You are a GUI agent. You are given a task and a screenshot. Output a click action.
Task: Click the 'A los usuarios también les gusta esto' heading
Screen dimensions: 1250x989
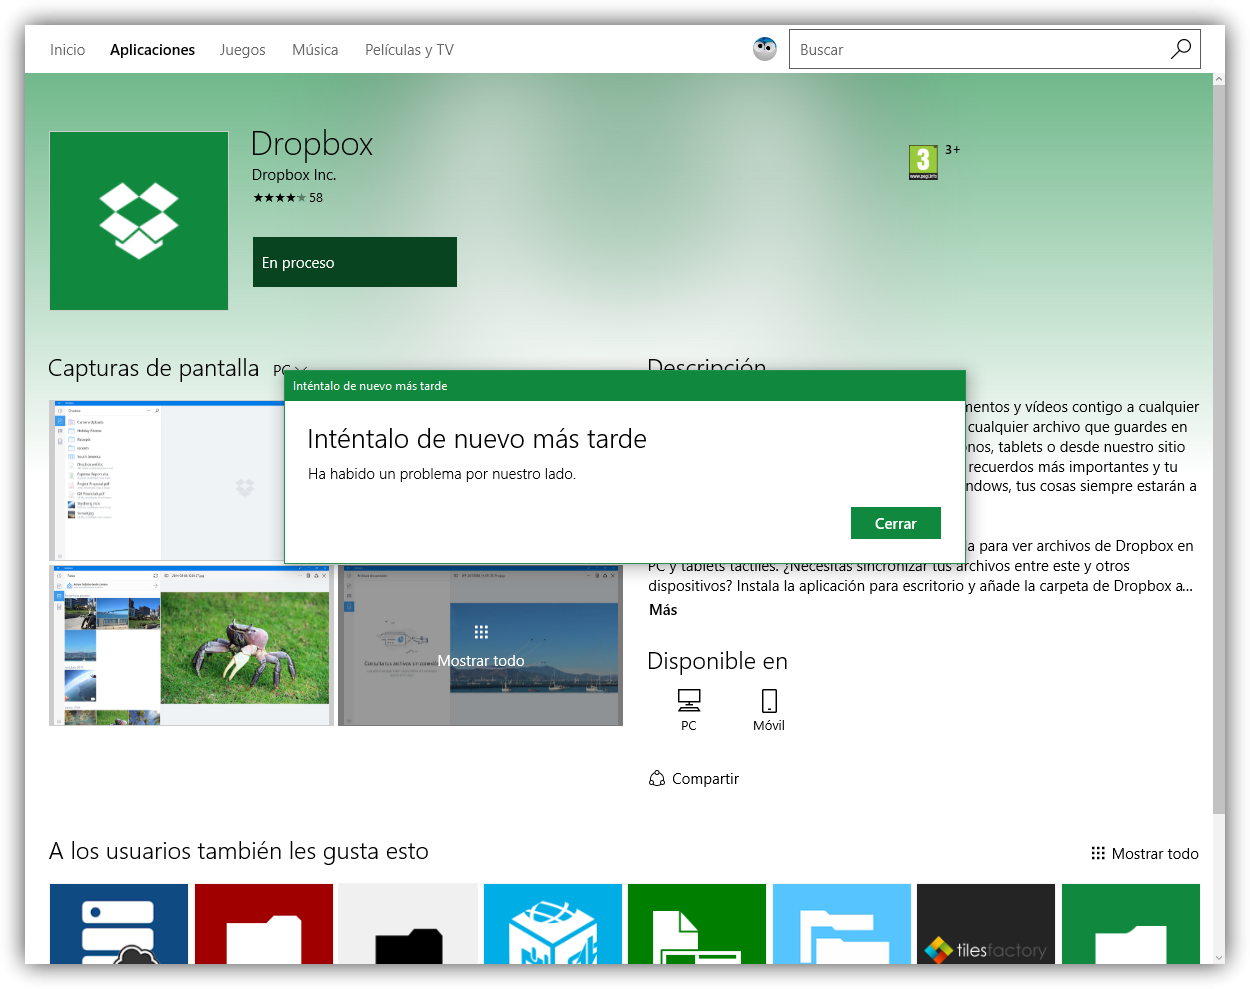point(239,851)
